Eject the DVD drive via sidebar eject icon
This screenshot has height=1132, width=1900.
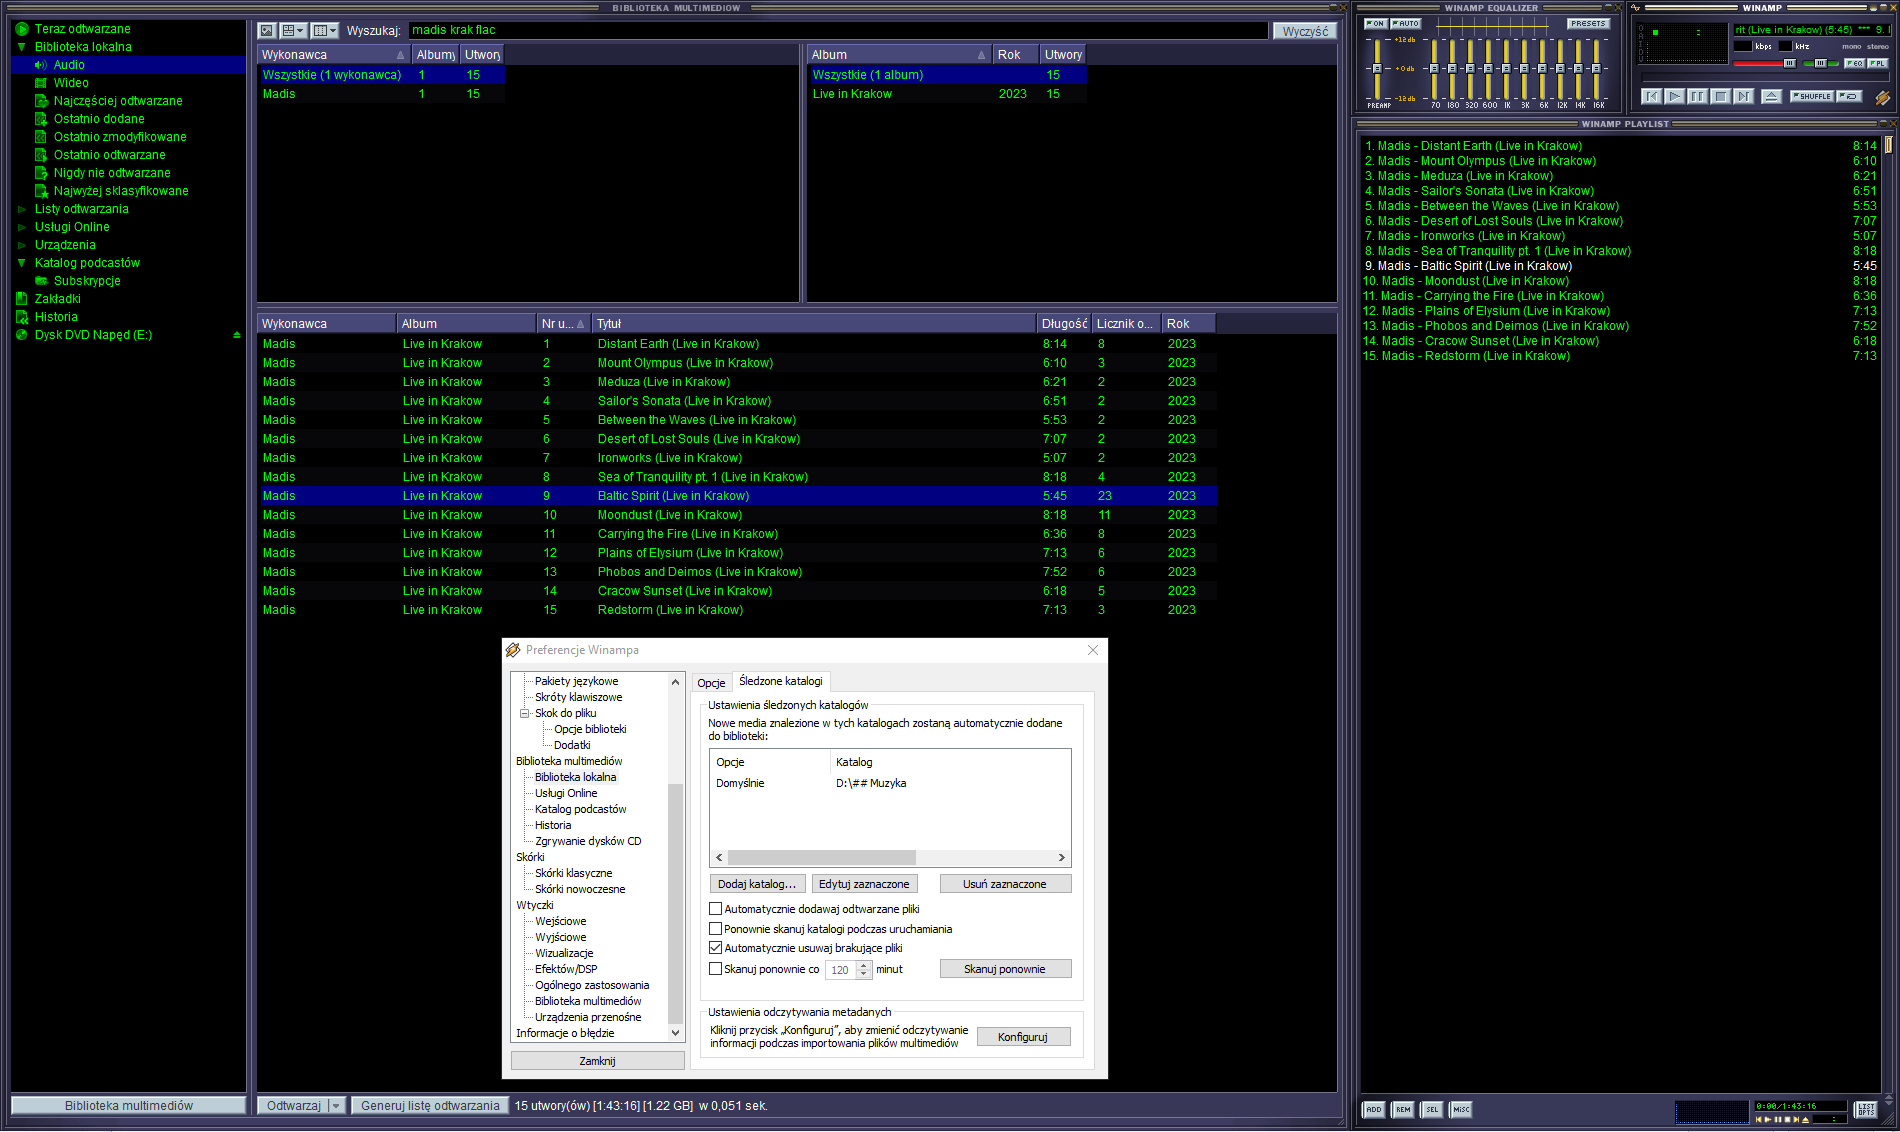pos(237,335)
